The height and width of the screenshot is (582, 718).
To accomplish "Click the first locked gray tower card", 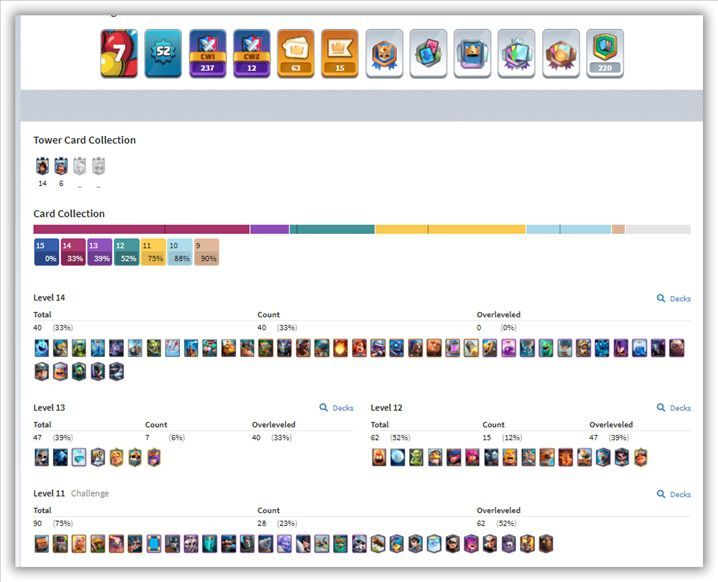I will coord(80,166).
